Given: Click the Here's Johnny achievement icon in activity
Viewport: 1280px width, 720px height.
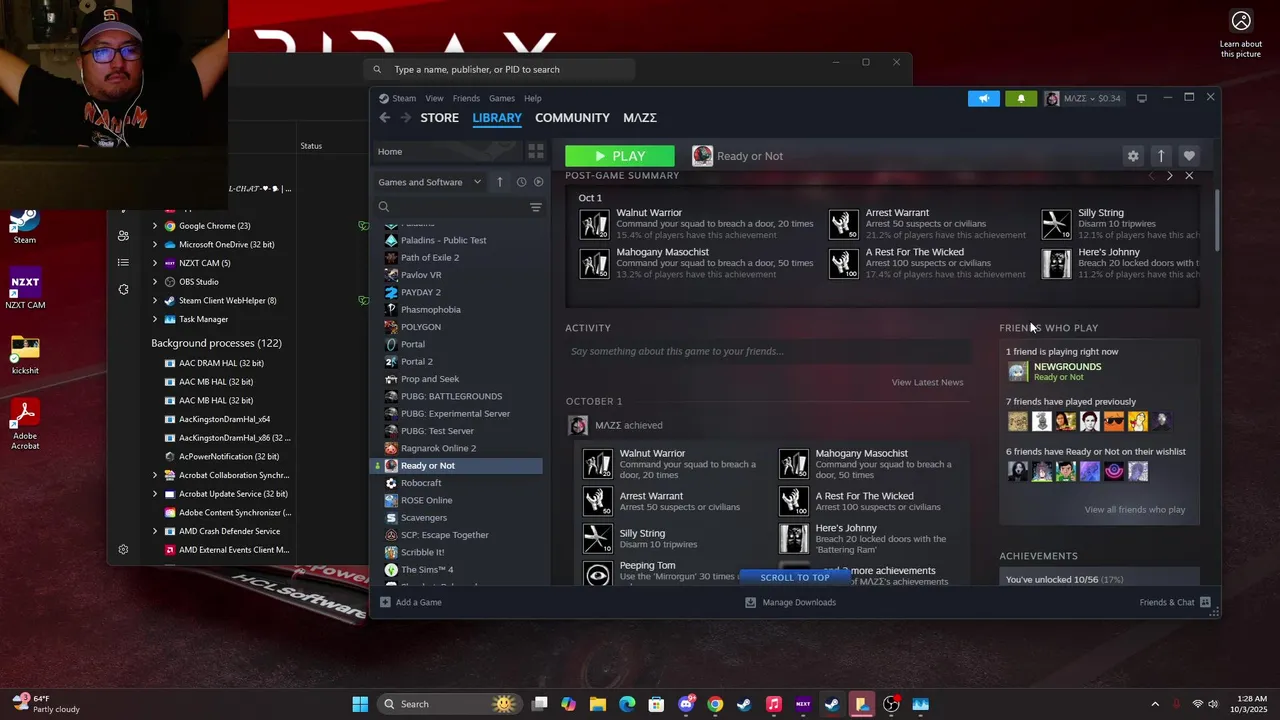Looking at the screenshot, I should (794, 538).
